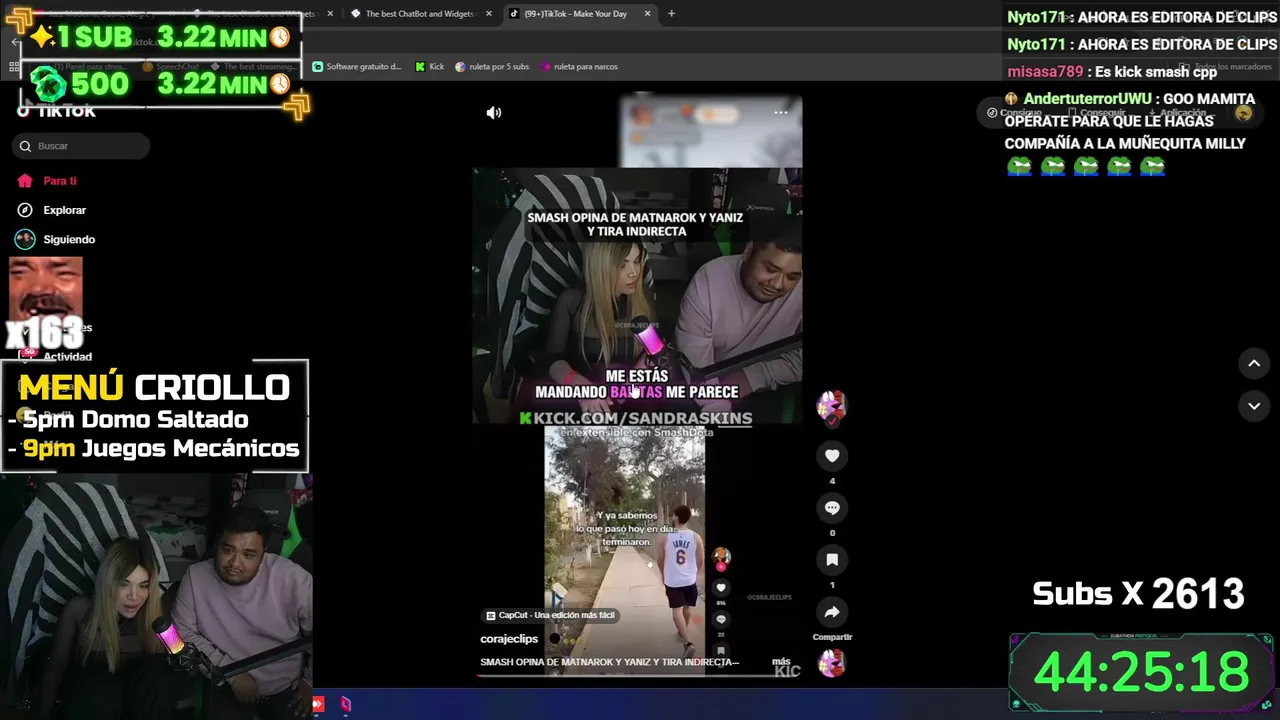Screen dimensions: 1280x720
Task: Focus the Buscar search field
Action: click(x=81, y=146)
